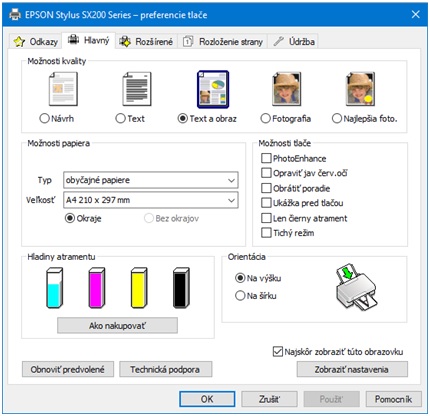The height and width of the screenshot is (416, 430).
Task: Expand the Veľkosť paper size dropdown
Action: 151,200
